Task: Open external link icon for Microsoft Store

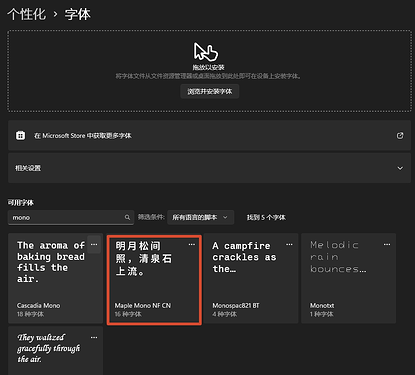Action: click(x=400, y=135)
